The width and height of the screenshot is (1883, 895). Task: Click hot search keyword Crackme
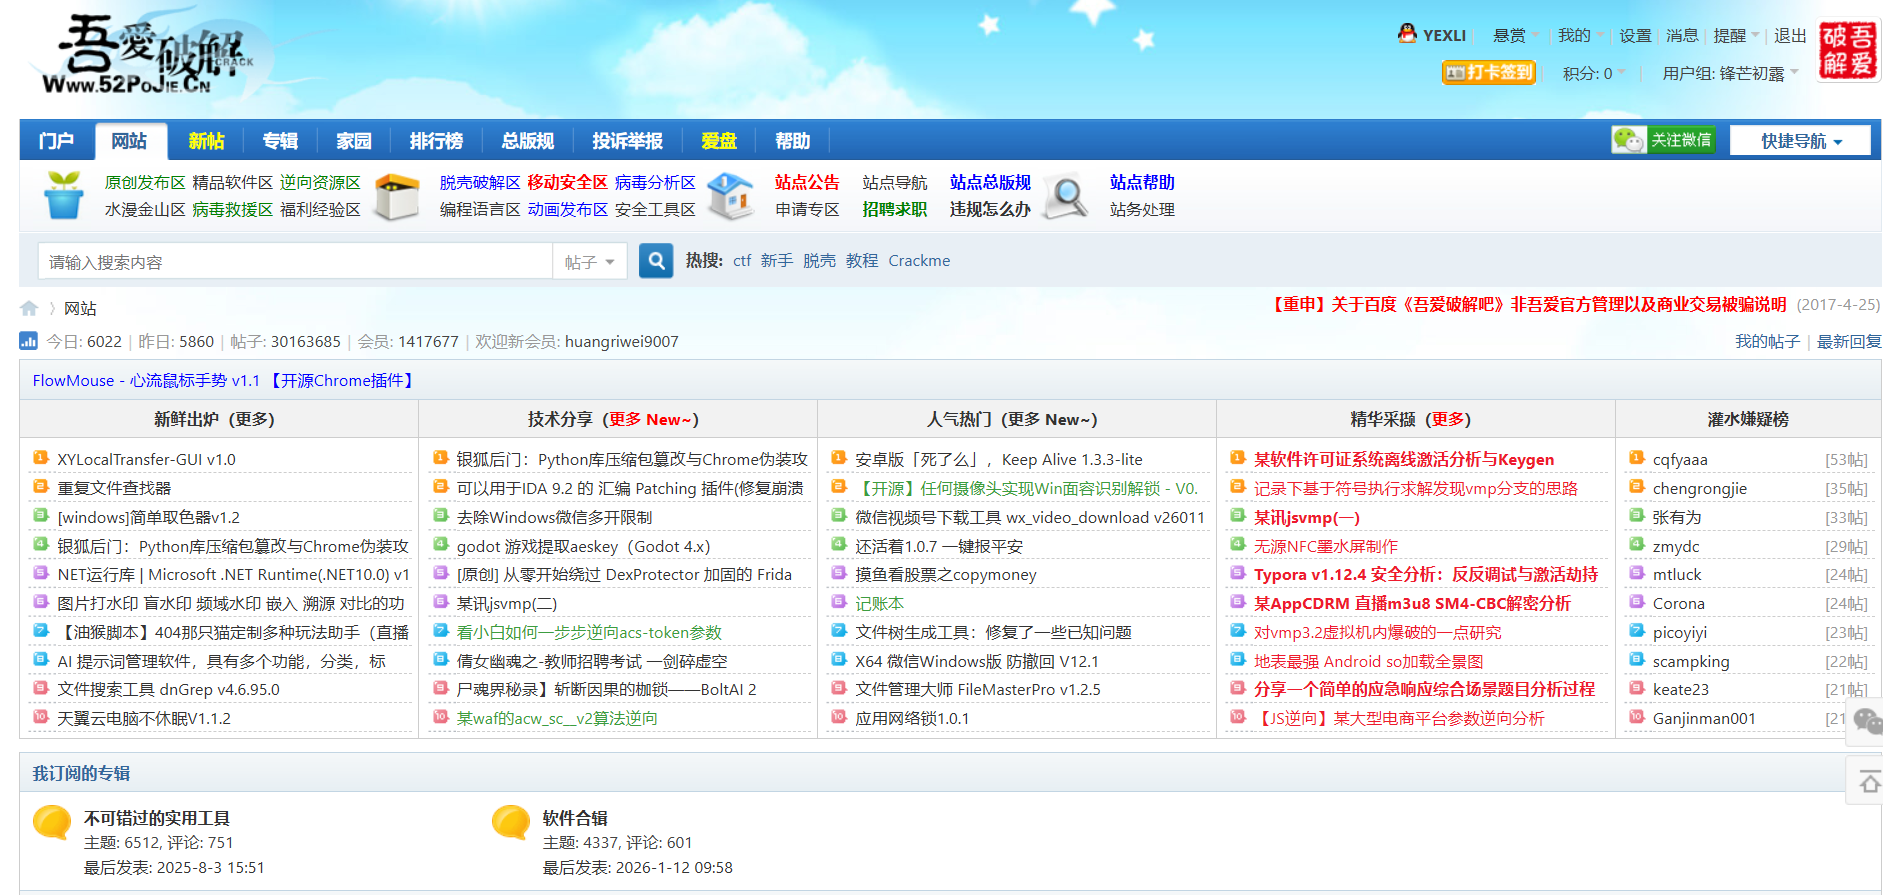click(918, 261)
